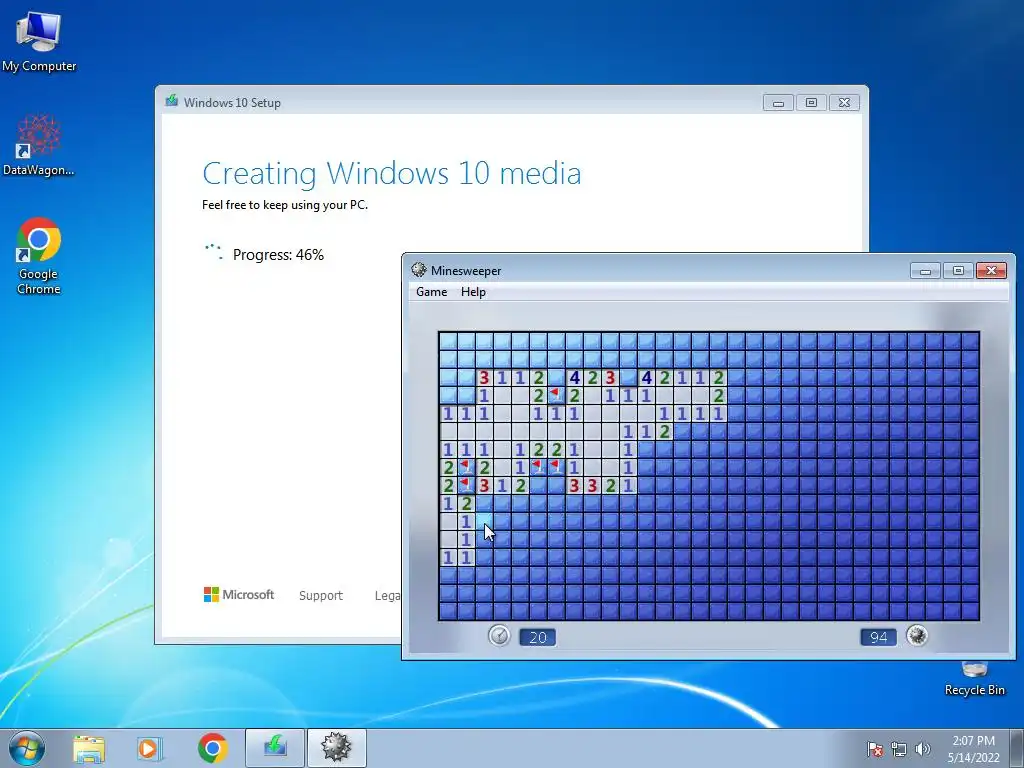
Task: Select the My Computer desktop icon
Action: 39,42
